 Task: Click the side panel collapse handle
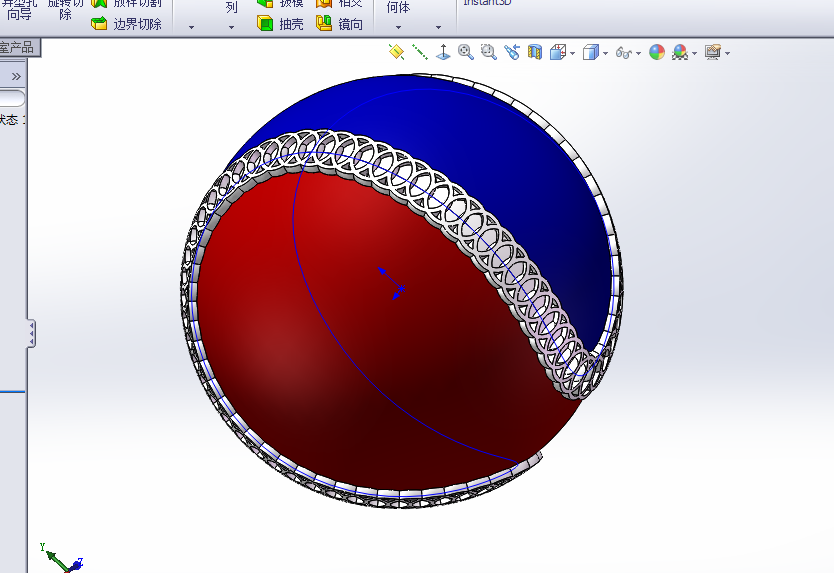pos(31,334)
